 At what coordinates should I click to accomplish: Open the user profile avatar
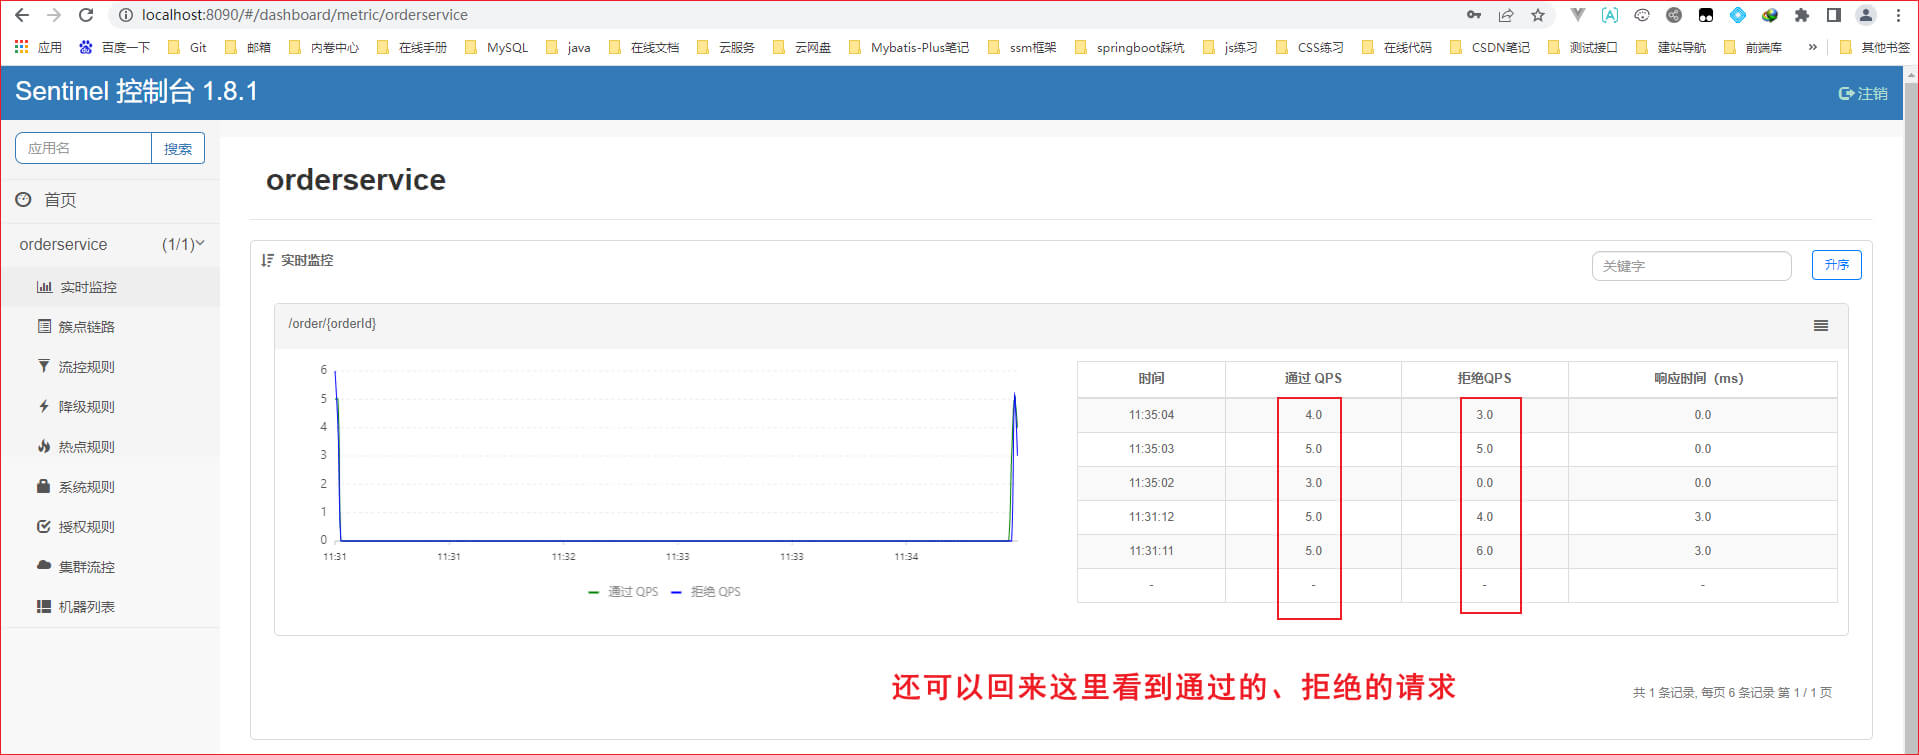click(1866, 15)
